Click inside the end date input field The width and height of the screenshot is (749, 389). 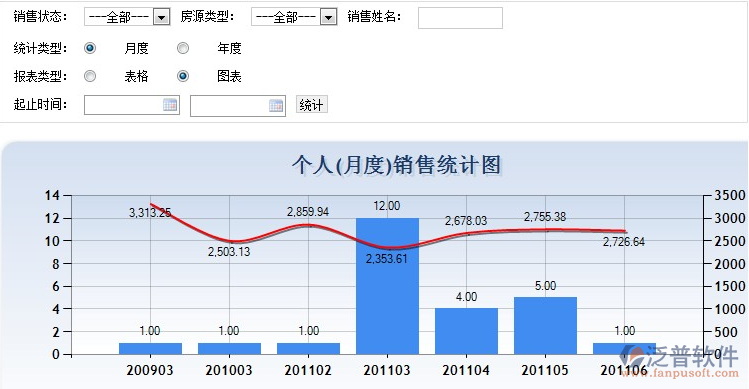coord(238,106)
